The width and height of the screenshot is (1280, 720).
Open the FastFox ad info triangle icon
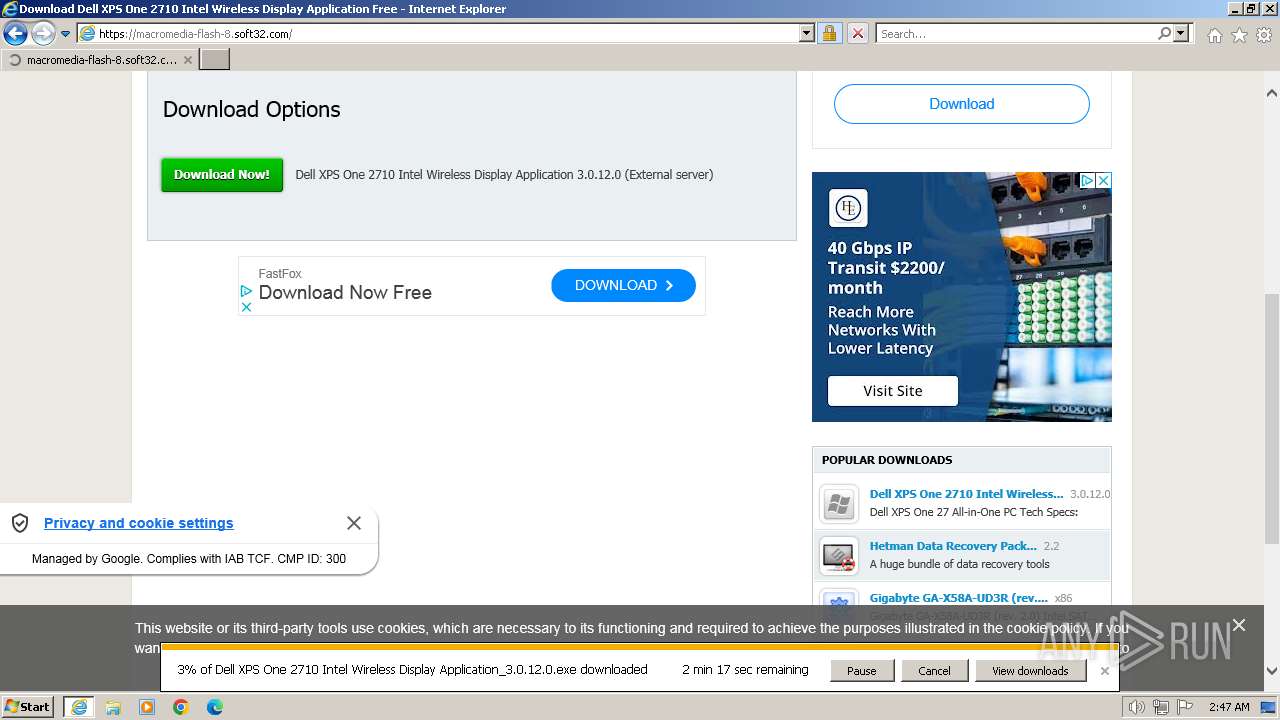pyautogui.click(x=246, y=291)
